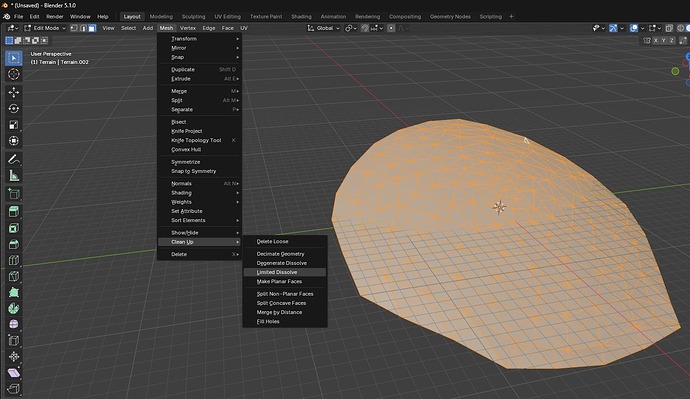Enable face select mode
This screenshot has width=690, height=399.
click(92, 28)
